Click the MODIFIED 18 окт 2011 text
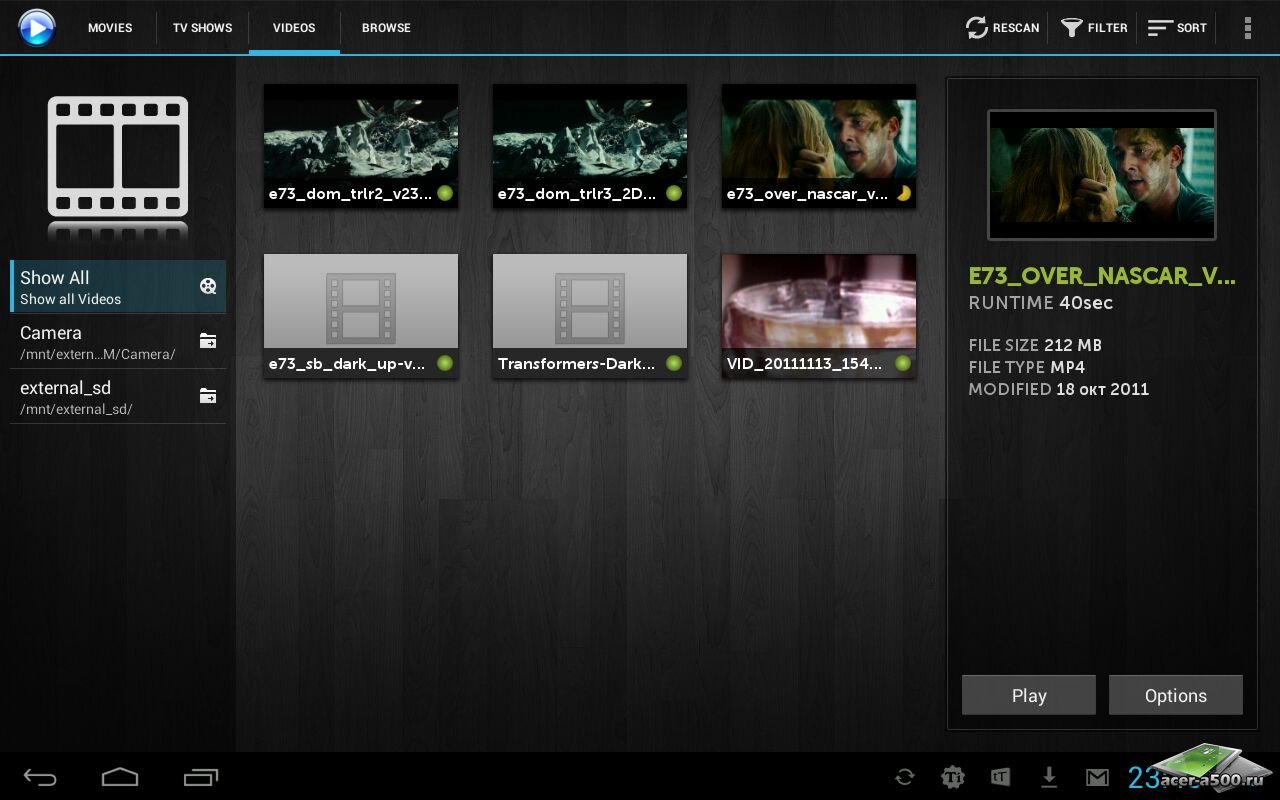Image resolution: width=1280 pixels, height=800 pixels. [x=1059, y=389]
